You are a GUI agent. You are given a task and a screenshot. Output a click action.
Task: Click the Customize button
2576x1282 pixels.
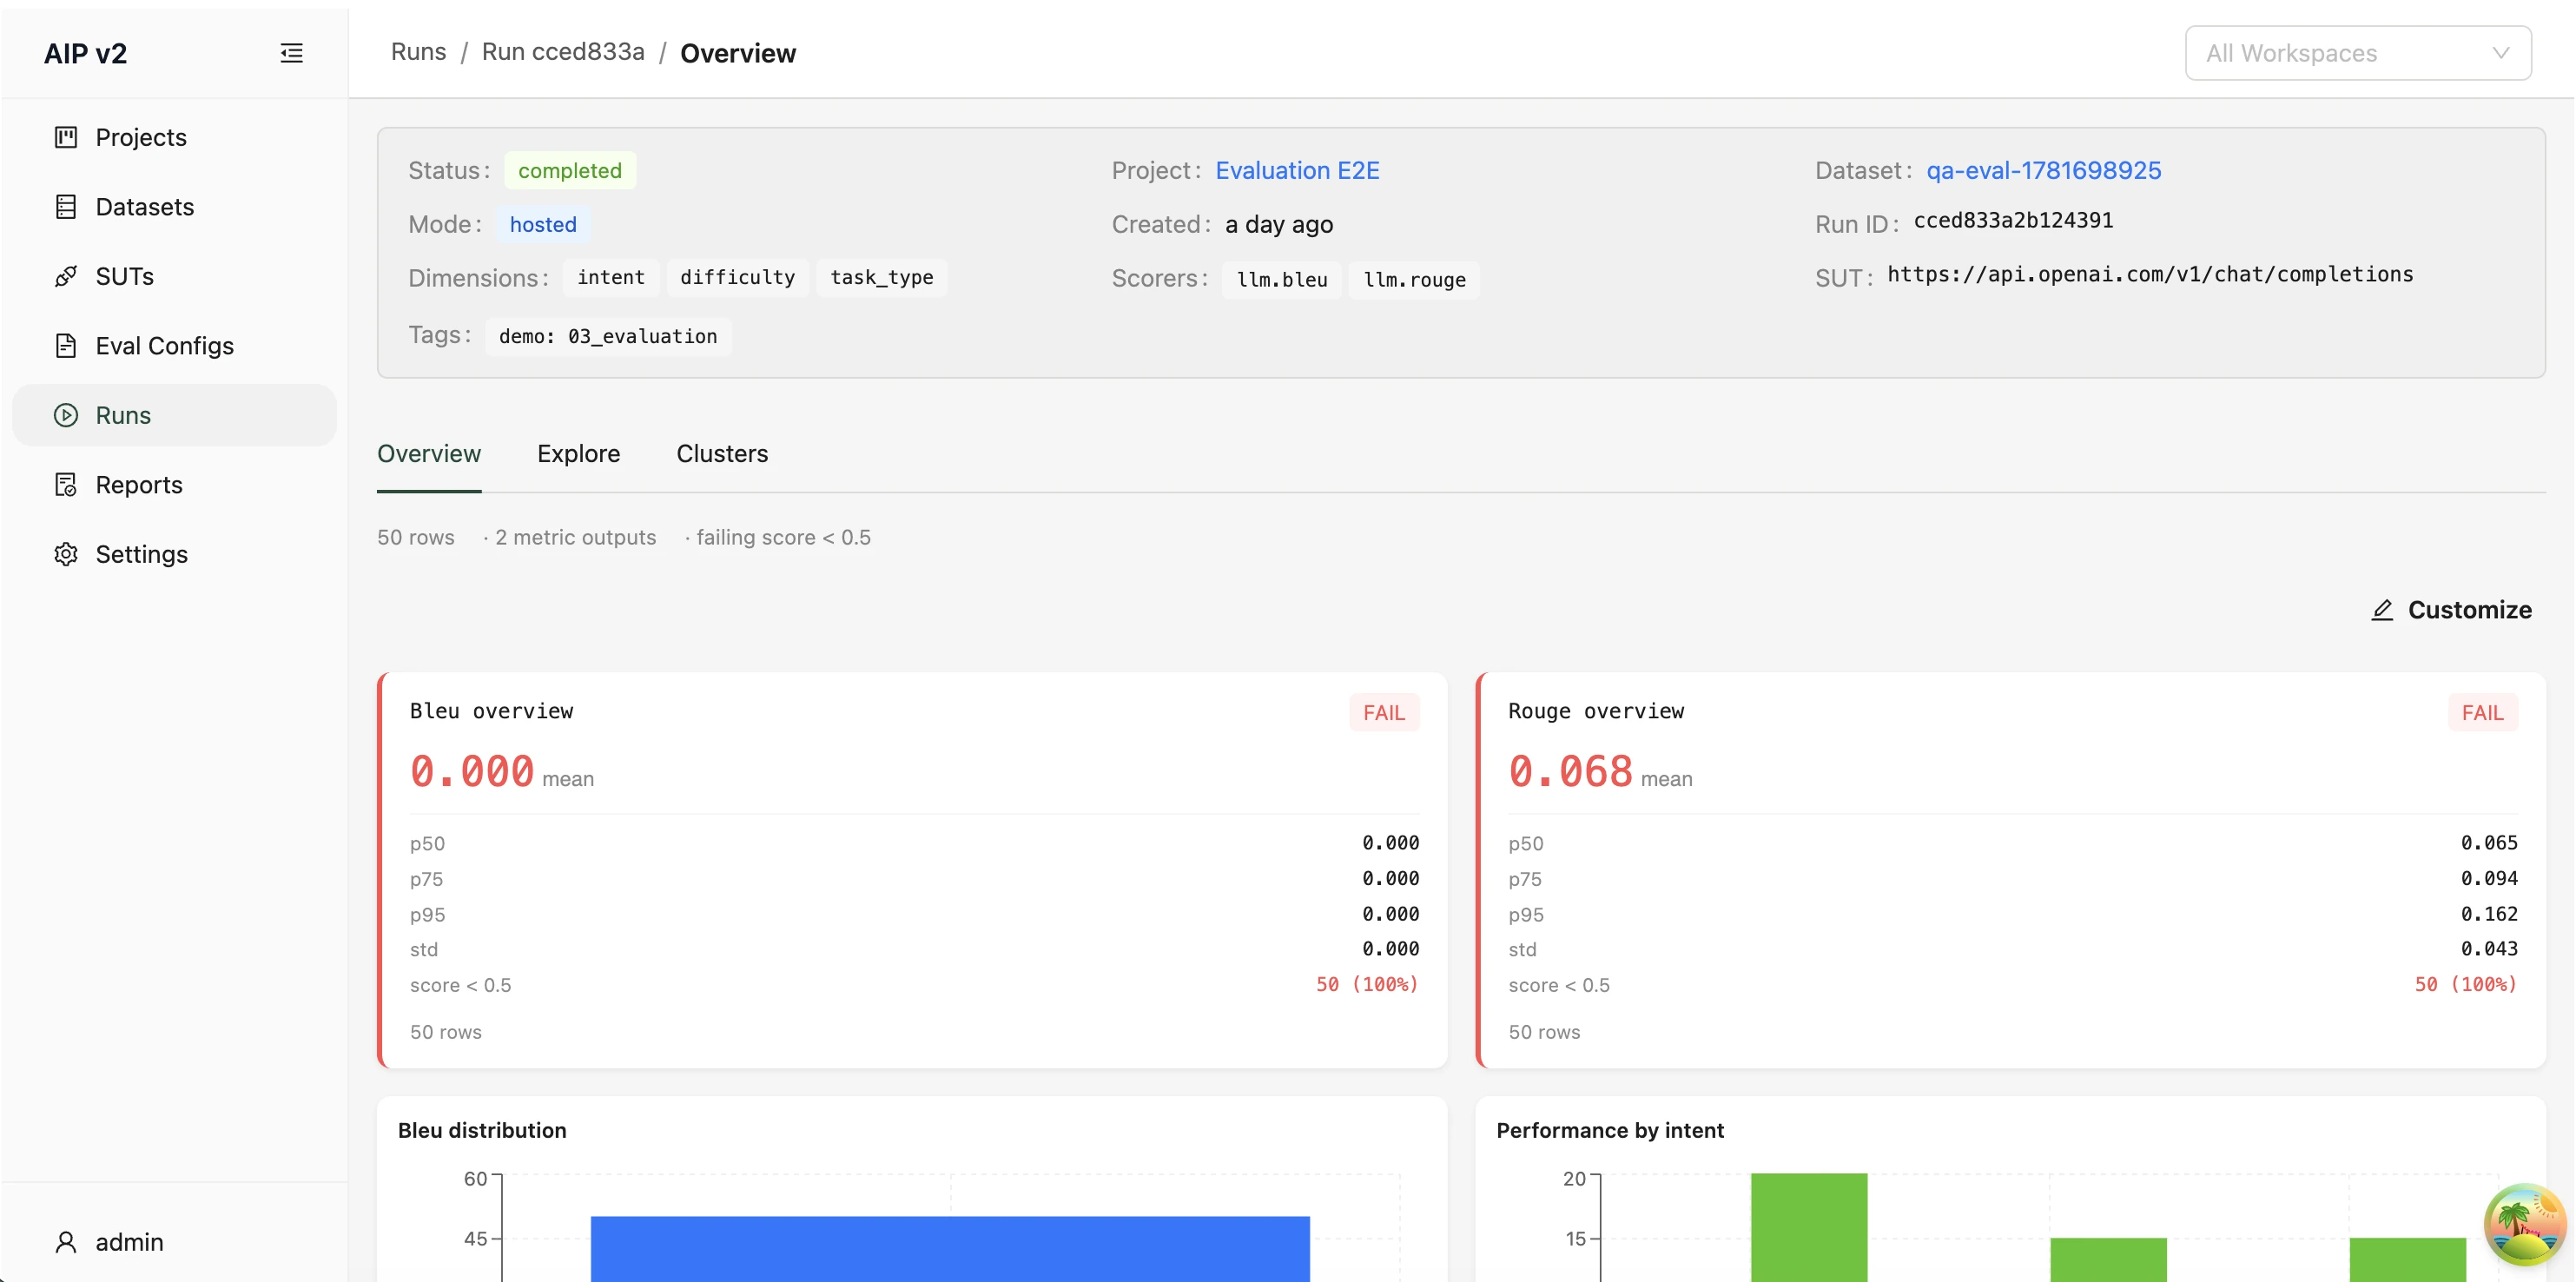(2451, 610)
